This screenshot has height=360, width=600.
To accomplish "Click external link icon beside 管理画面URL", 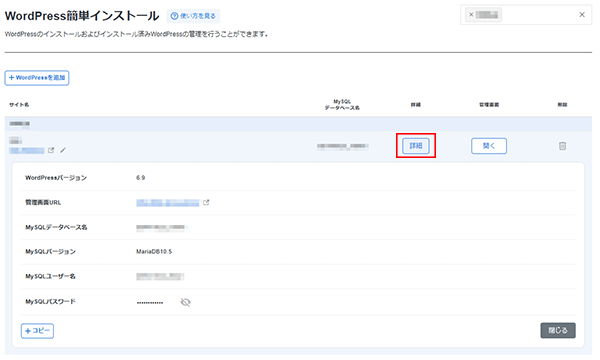I will [206, 202].
